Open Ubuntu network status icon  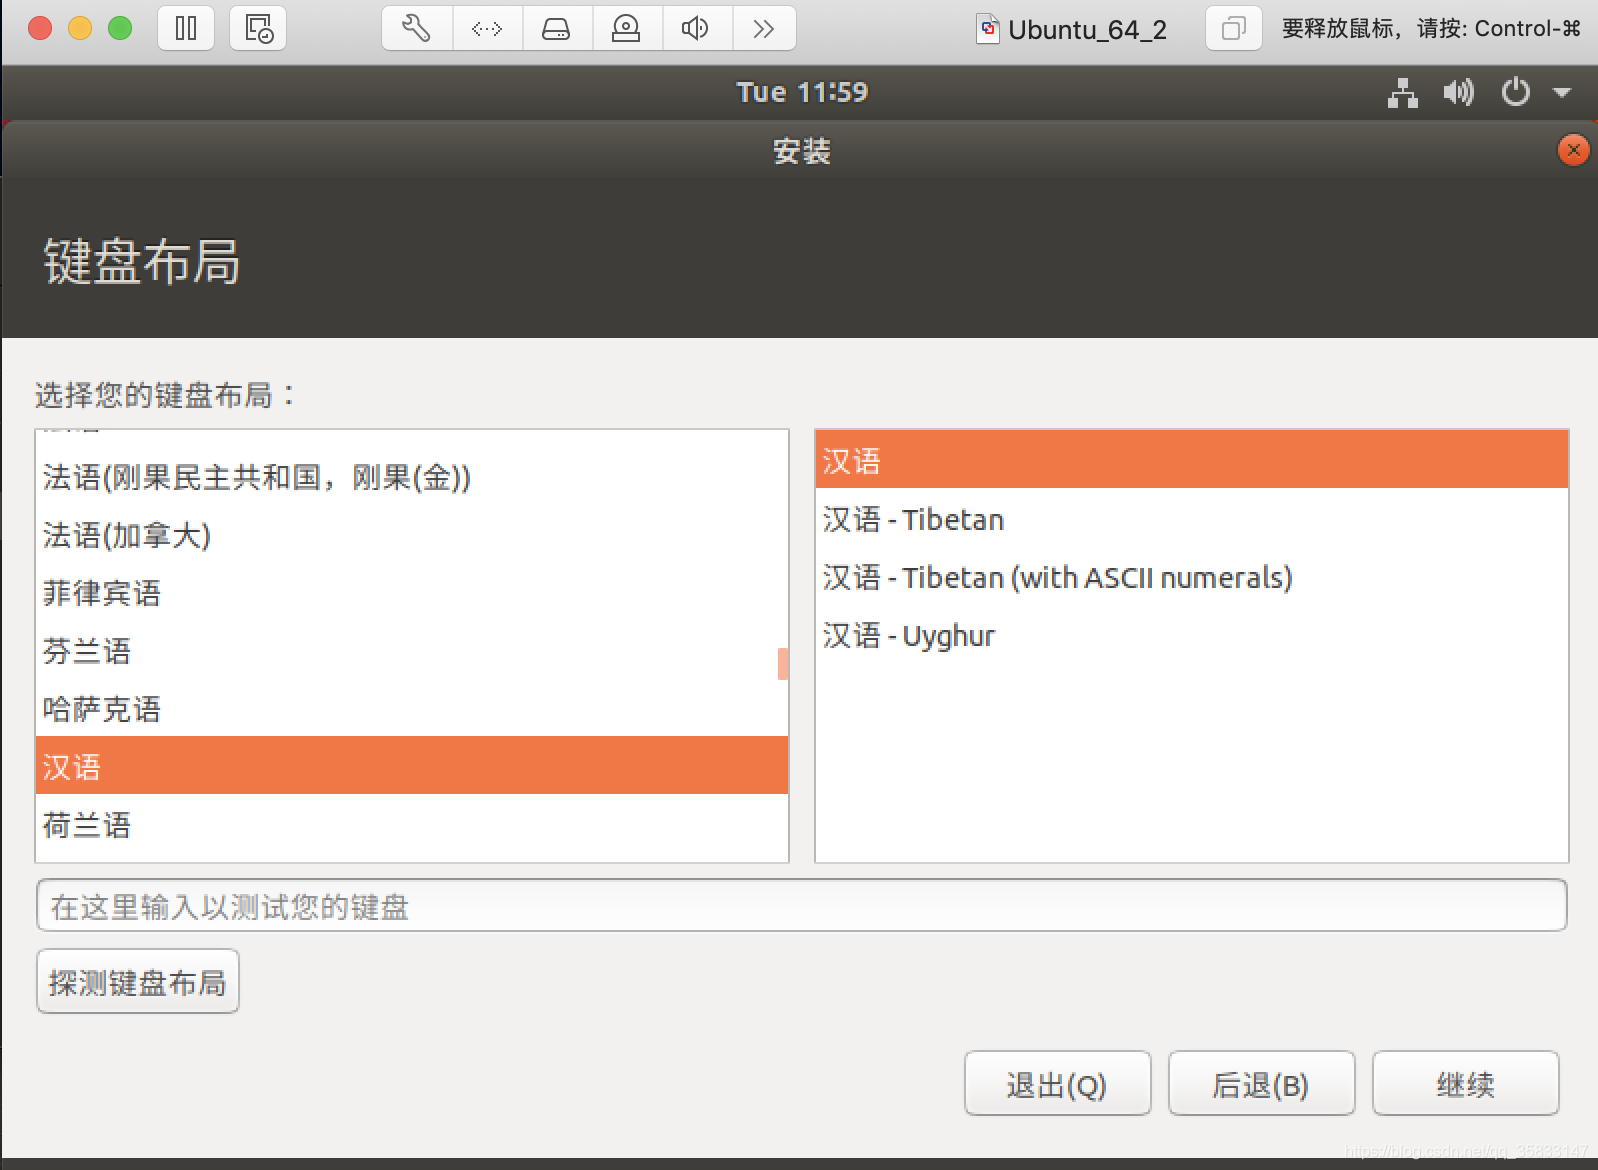(1403, 92)
